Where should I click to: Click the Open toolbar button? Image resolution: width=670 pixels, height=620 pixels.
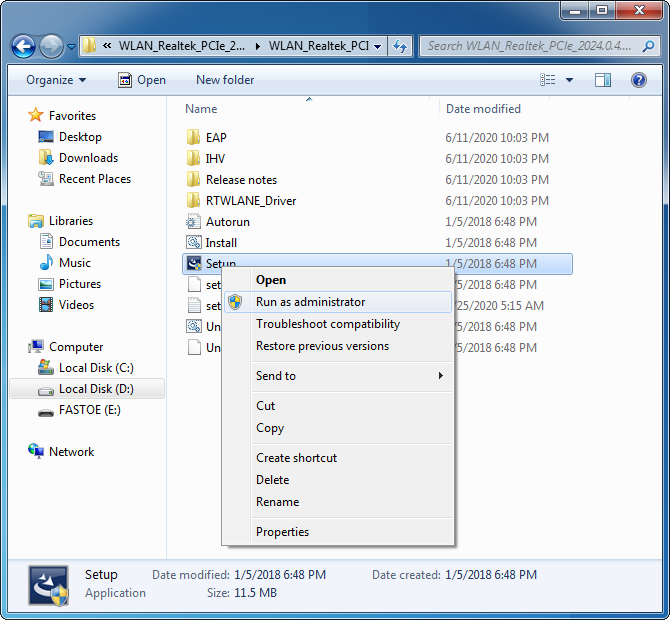click(x=142, y=80)
